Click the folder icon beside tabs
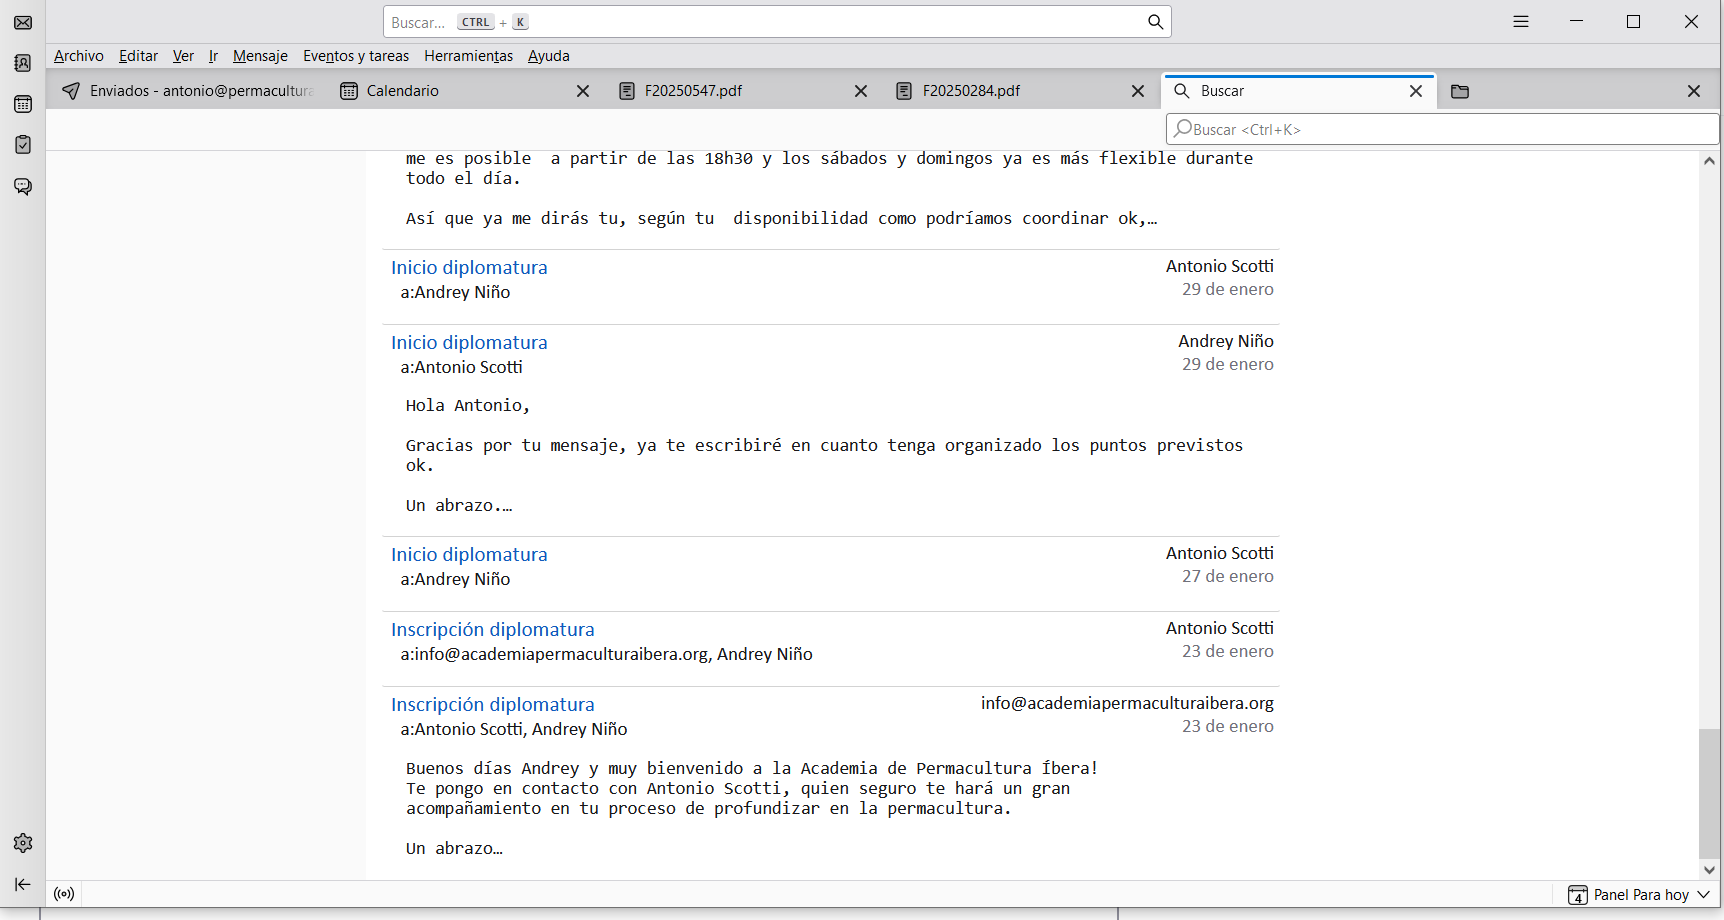The width and height of the screenshot is (1724, 920). (1459, 91)
